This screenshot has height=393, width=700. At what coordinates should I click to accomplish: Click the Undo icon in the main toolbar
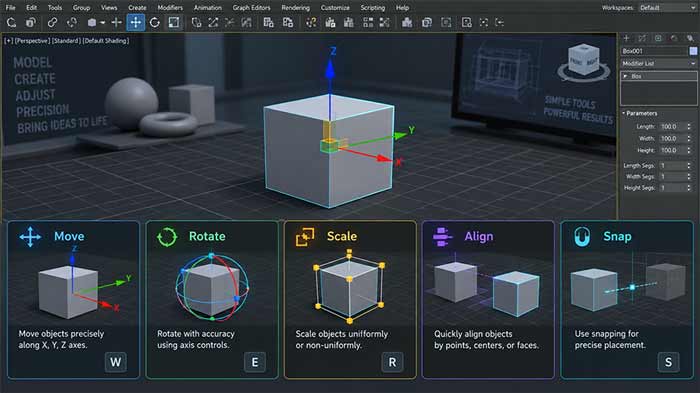pos(11,22)
